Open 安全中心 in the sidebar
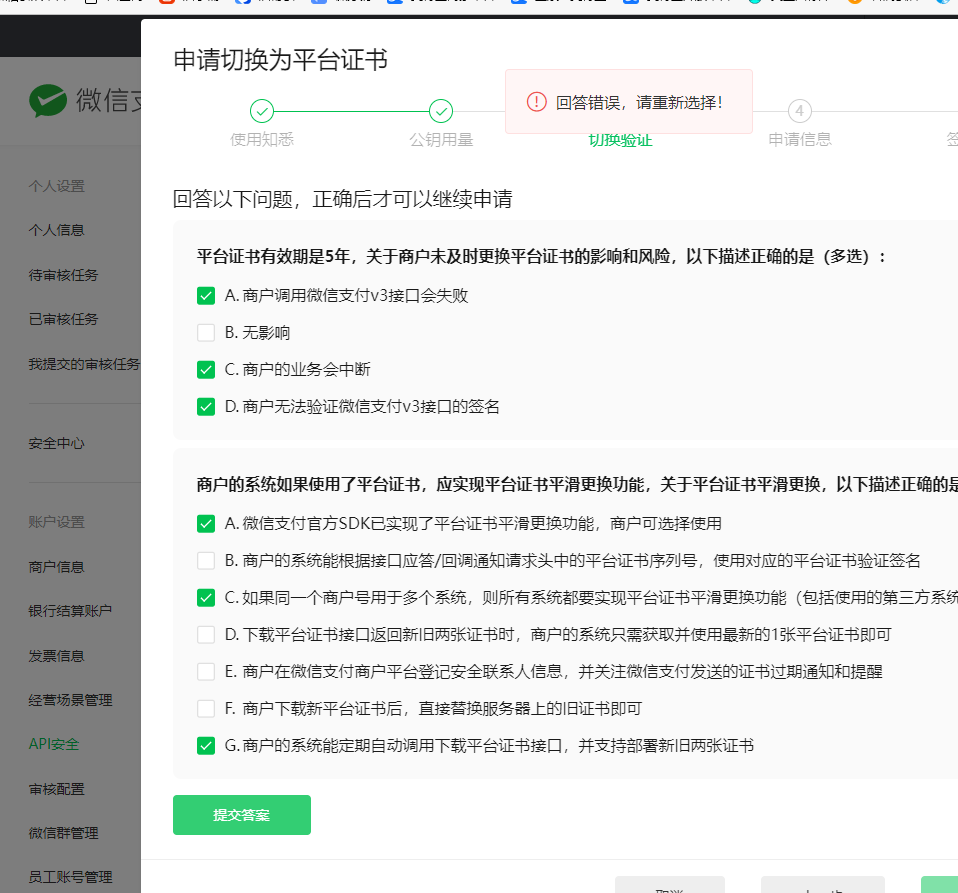 click(x=56, y=443)
